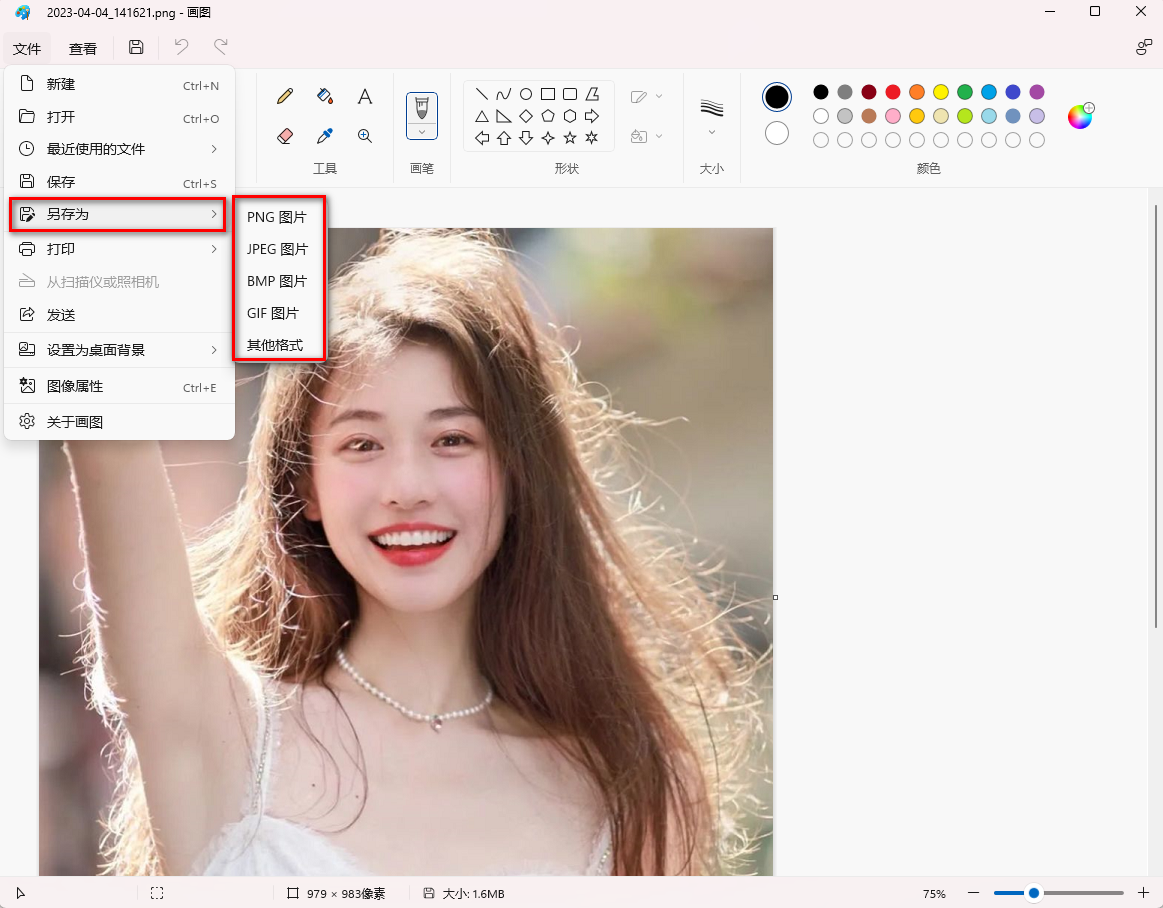This screenshot has width=1163, height=908.
Task: Click the zoom slider handle
Action: pyautogui.click(x=1034, y=893)
